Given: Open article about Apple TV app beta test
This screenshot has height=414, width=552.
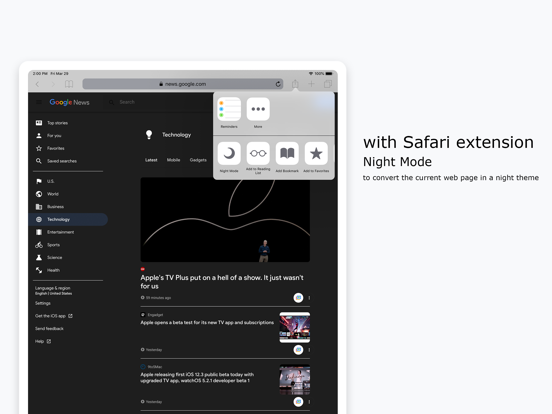Looking at the screenshot, I should pos(207,322).
